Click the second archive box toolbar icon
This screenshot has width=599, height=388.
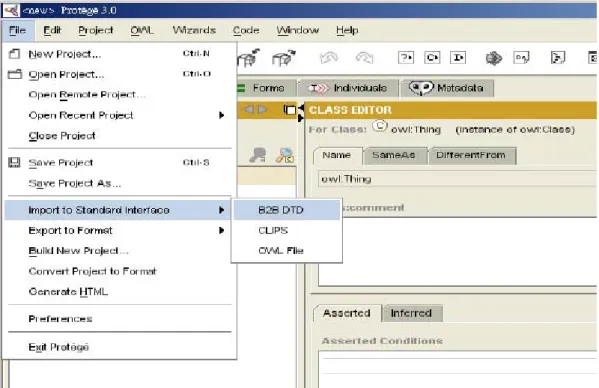[284, 58]
